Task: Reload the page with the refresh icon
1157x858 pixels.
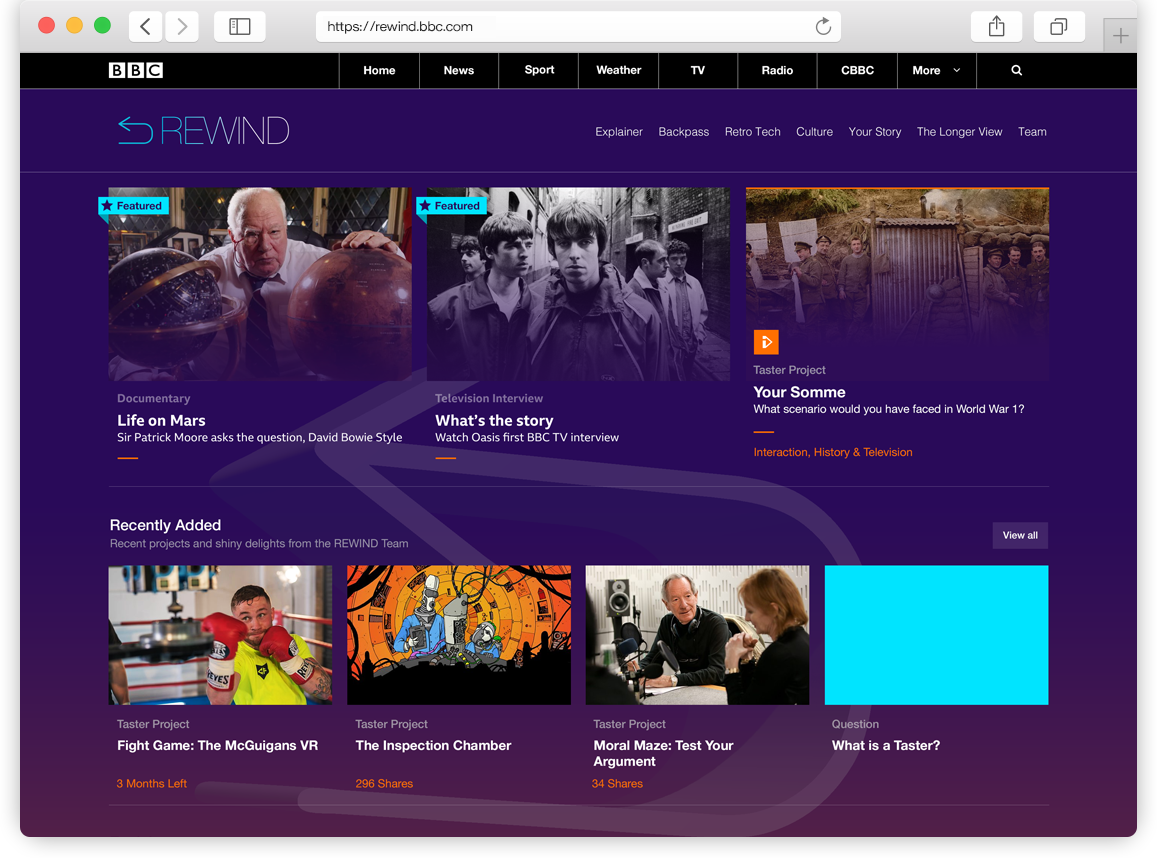Action: coord(823,27)
